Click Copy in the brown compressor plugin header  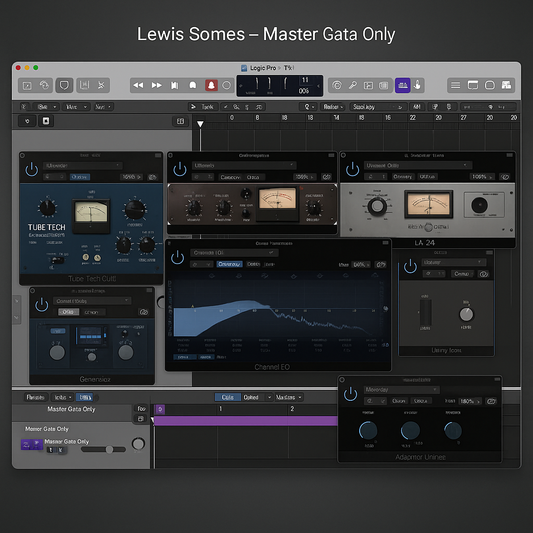(x=252, y=177)
